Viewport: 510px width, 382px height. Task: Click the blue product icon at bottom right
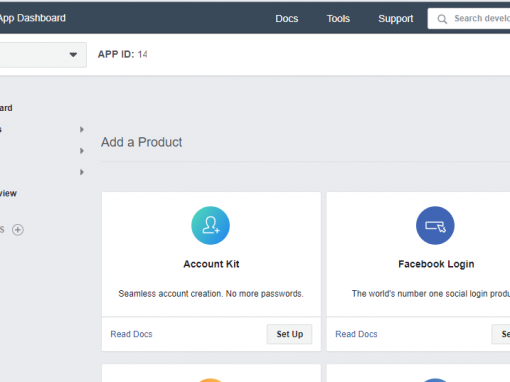(435, 380)
